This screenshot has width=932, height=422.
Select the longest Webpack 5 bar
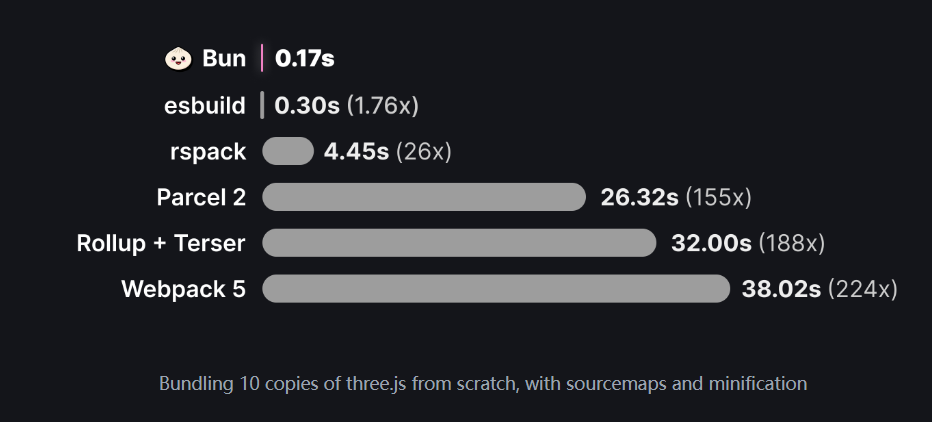[496, 288]
